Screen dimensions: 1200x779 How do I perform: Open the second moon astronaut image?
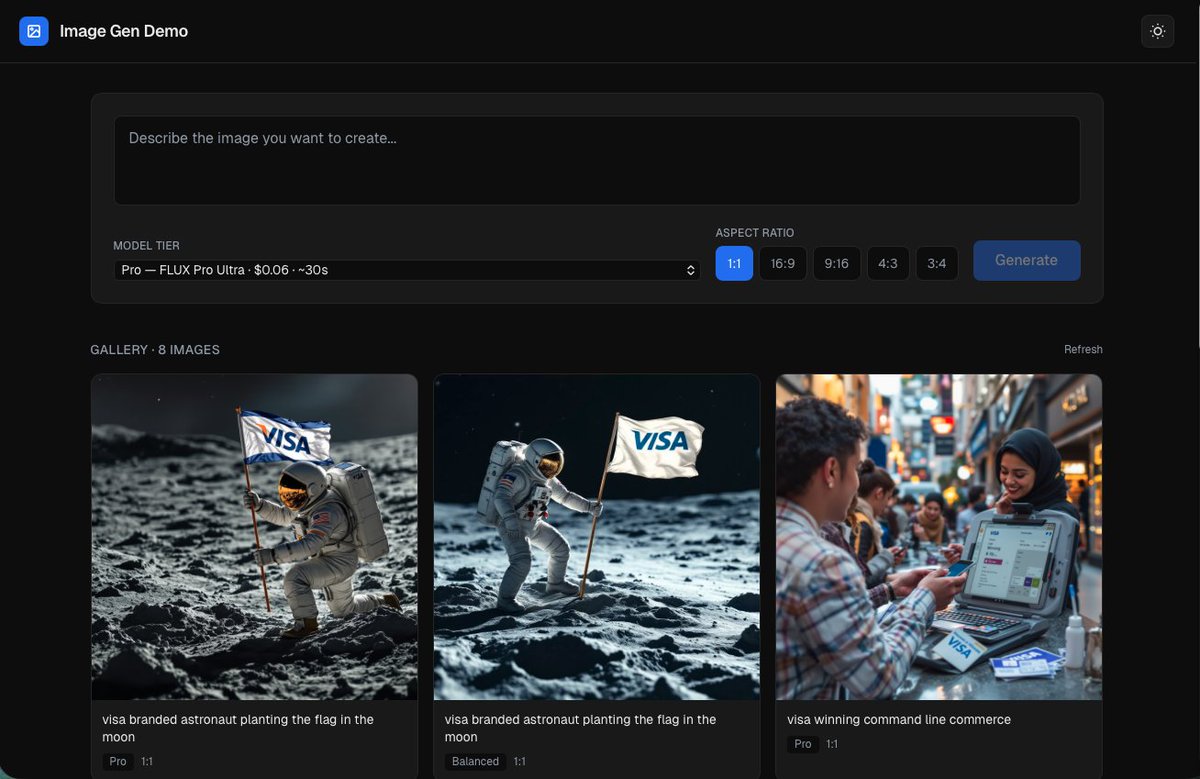click(596, 537)
